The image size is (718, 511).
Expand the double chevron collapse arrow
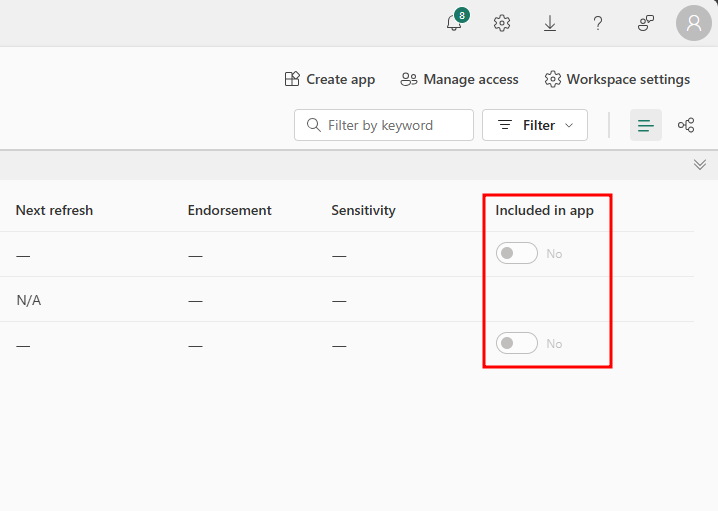(700, 164)
